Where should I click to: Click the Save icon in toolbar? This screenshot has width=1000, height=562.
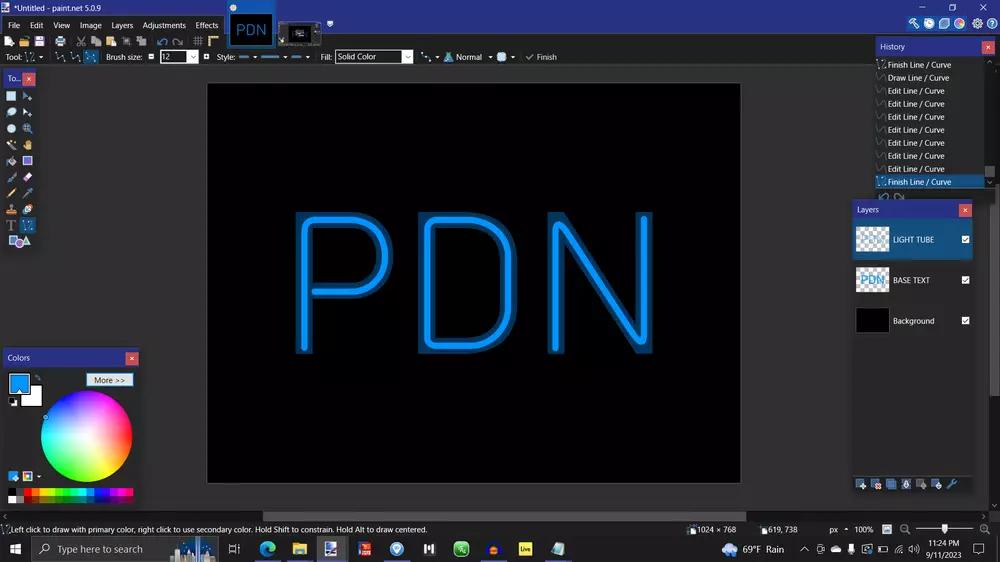tap(40, 41)
